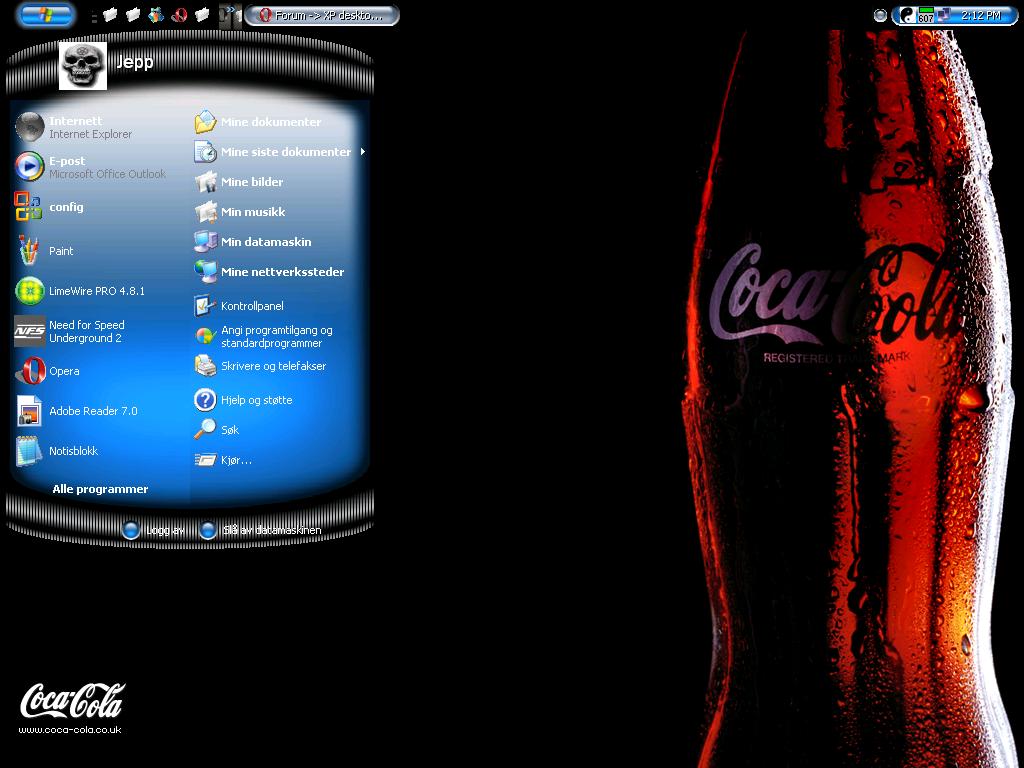Click the Microsoft Office Outlook subtitle text
The width and height of the screenshot is (1024, 768).
point(107,174)
